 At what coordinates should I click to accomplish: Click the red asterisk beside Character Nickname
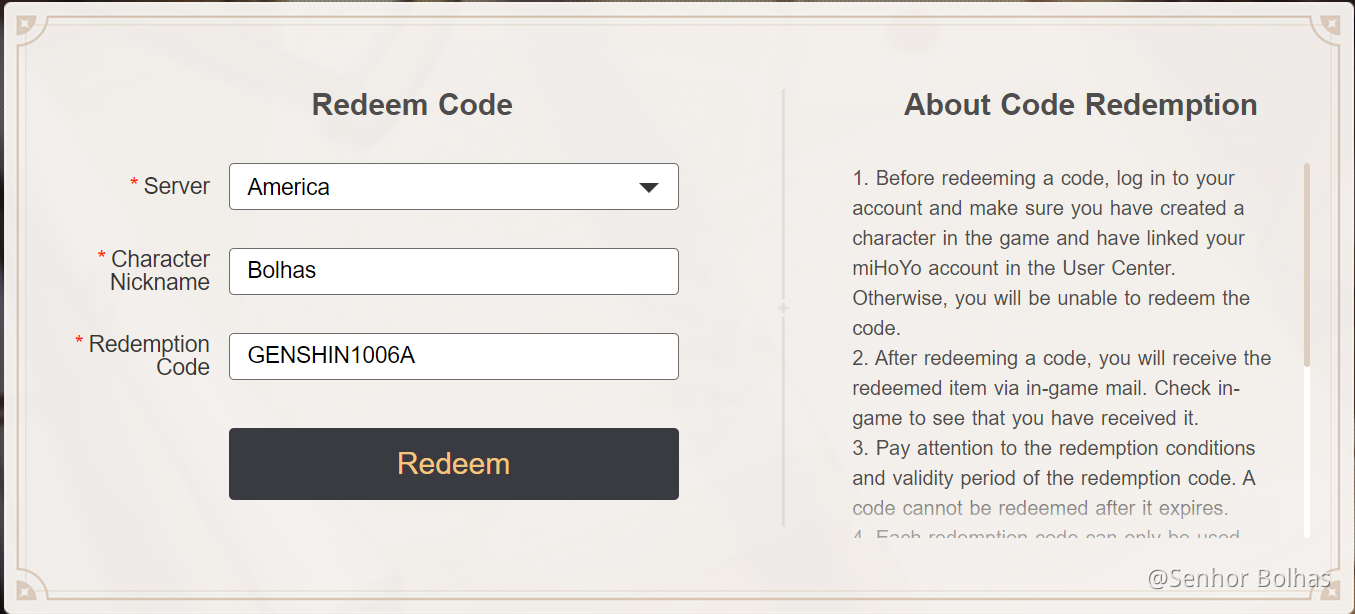point(100,252)
